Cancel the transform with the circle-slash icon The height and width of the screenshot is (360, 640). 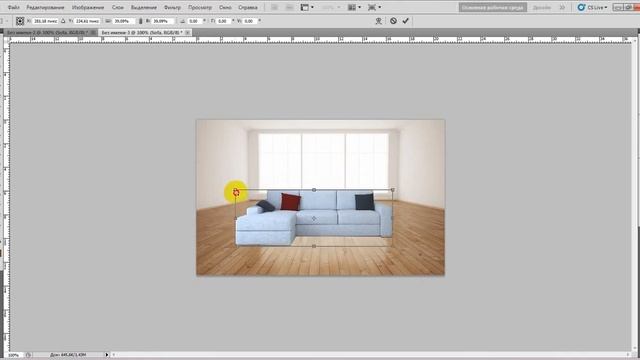(x=393, y=21)
